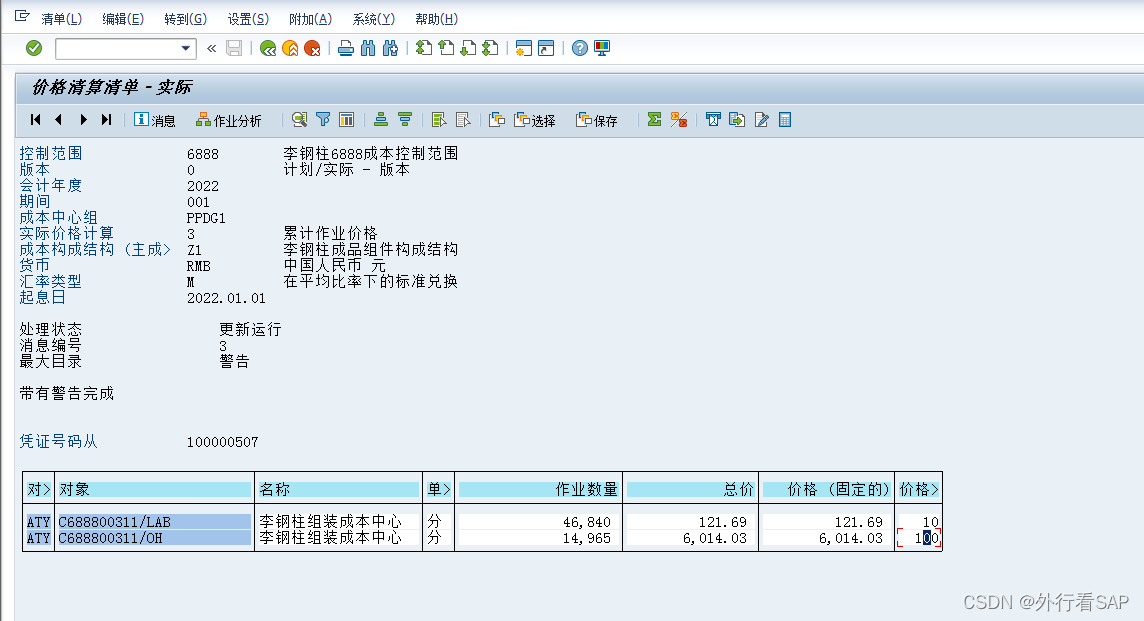Click the Find binoculars icon
Screen dimensions: 1144x621
[368, 48]
